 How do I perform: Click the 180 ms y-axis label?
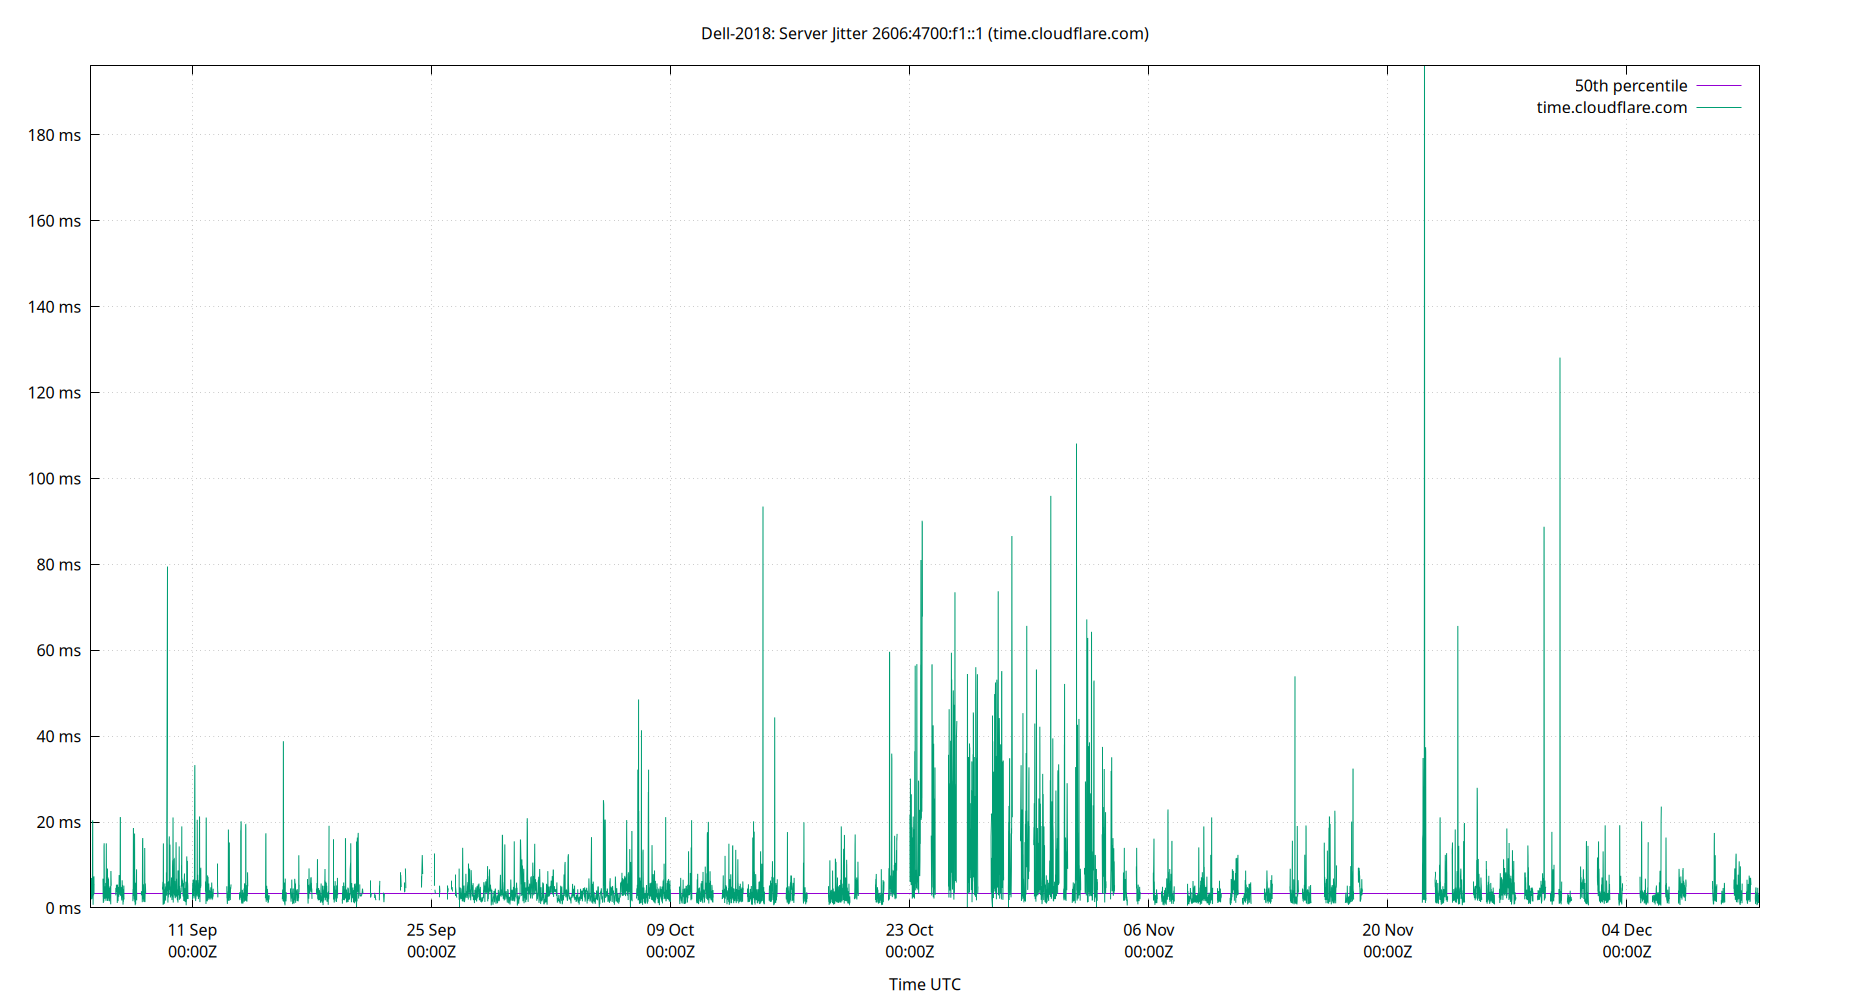tap(53, 135)
